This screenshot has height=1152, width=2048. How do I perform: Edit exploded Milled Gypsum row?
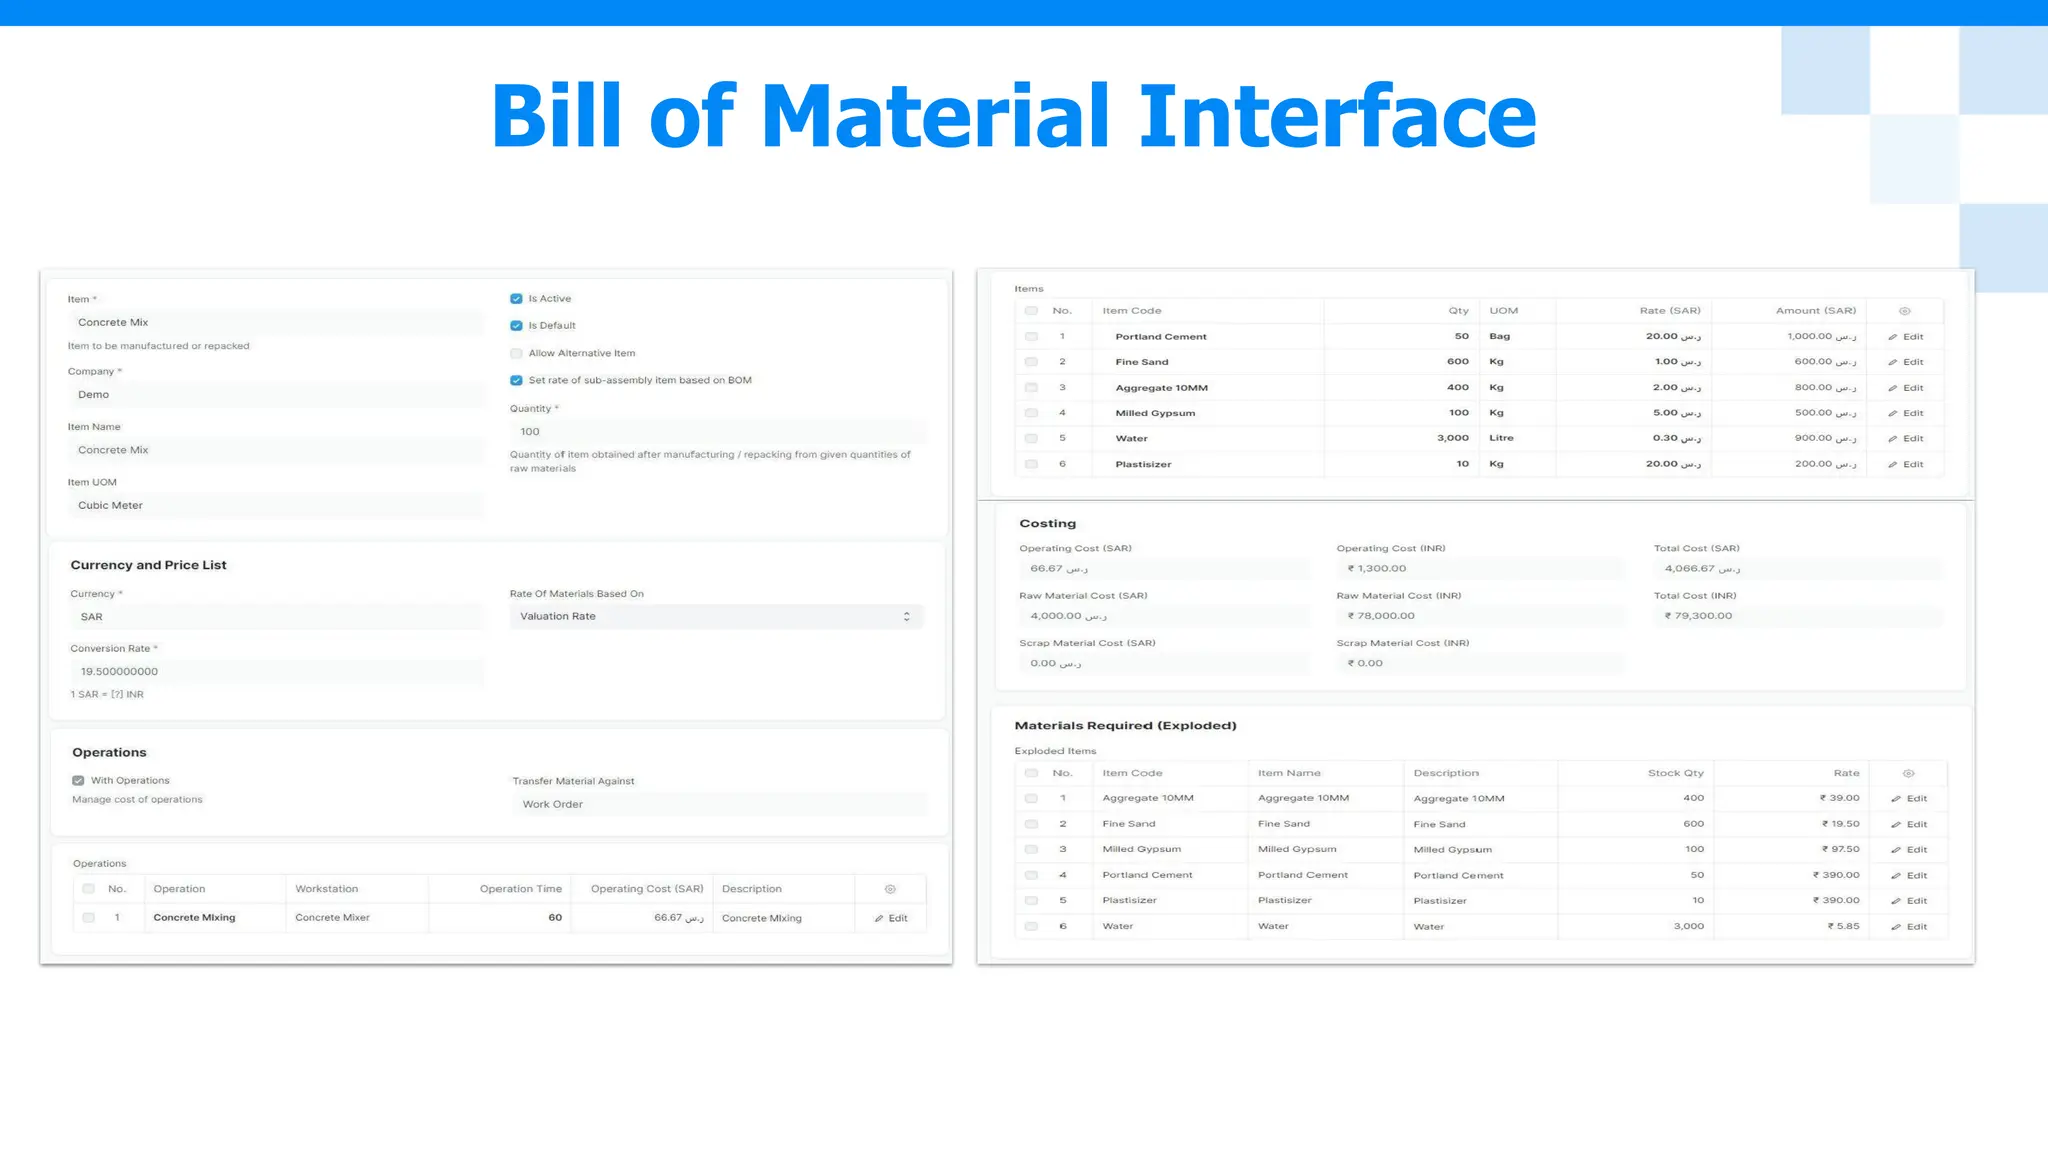point(1908,850)
